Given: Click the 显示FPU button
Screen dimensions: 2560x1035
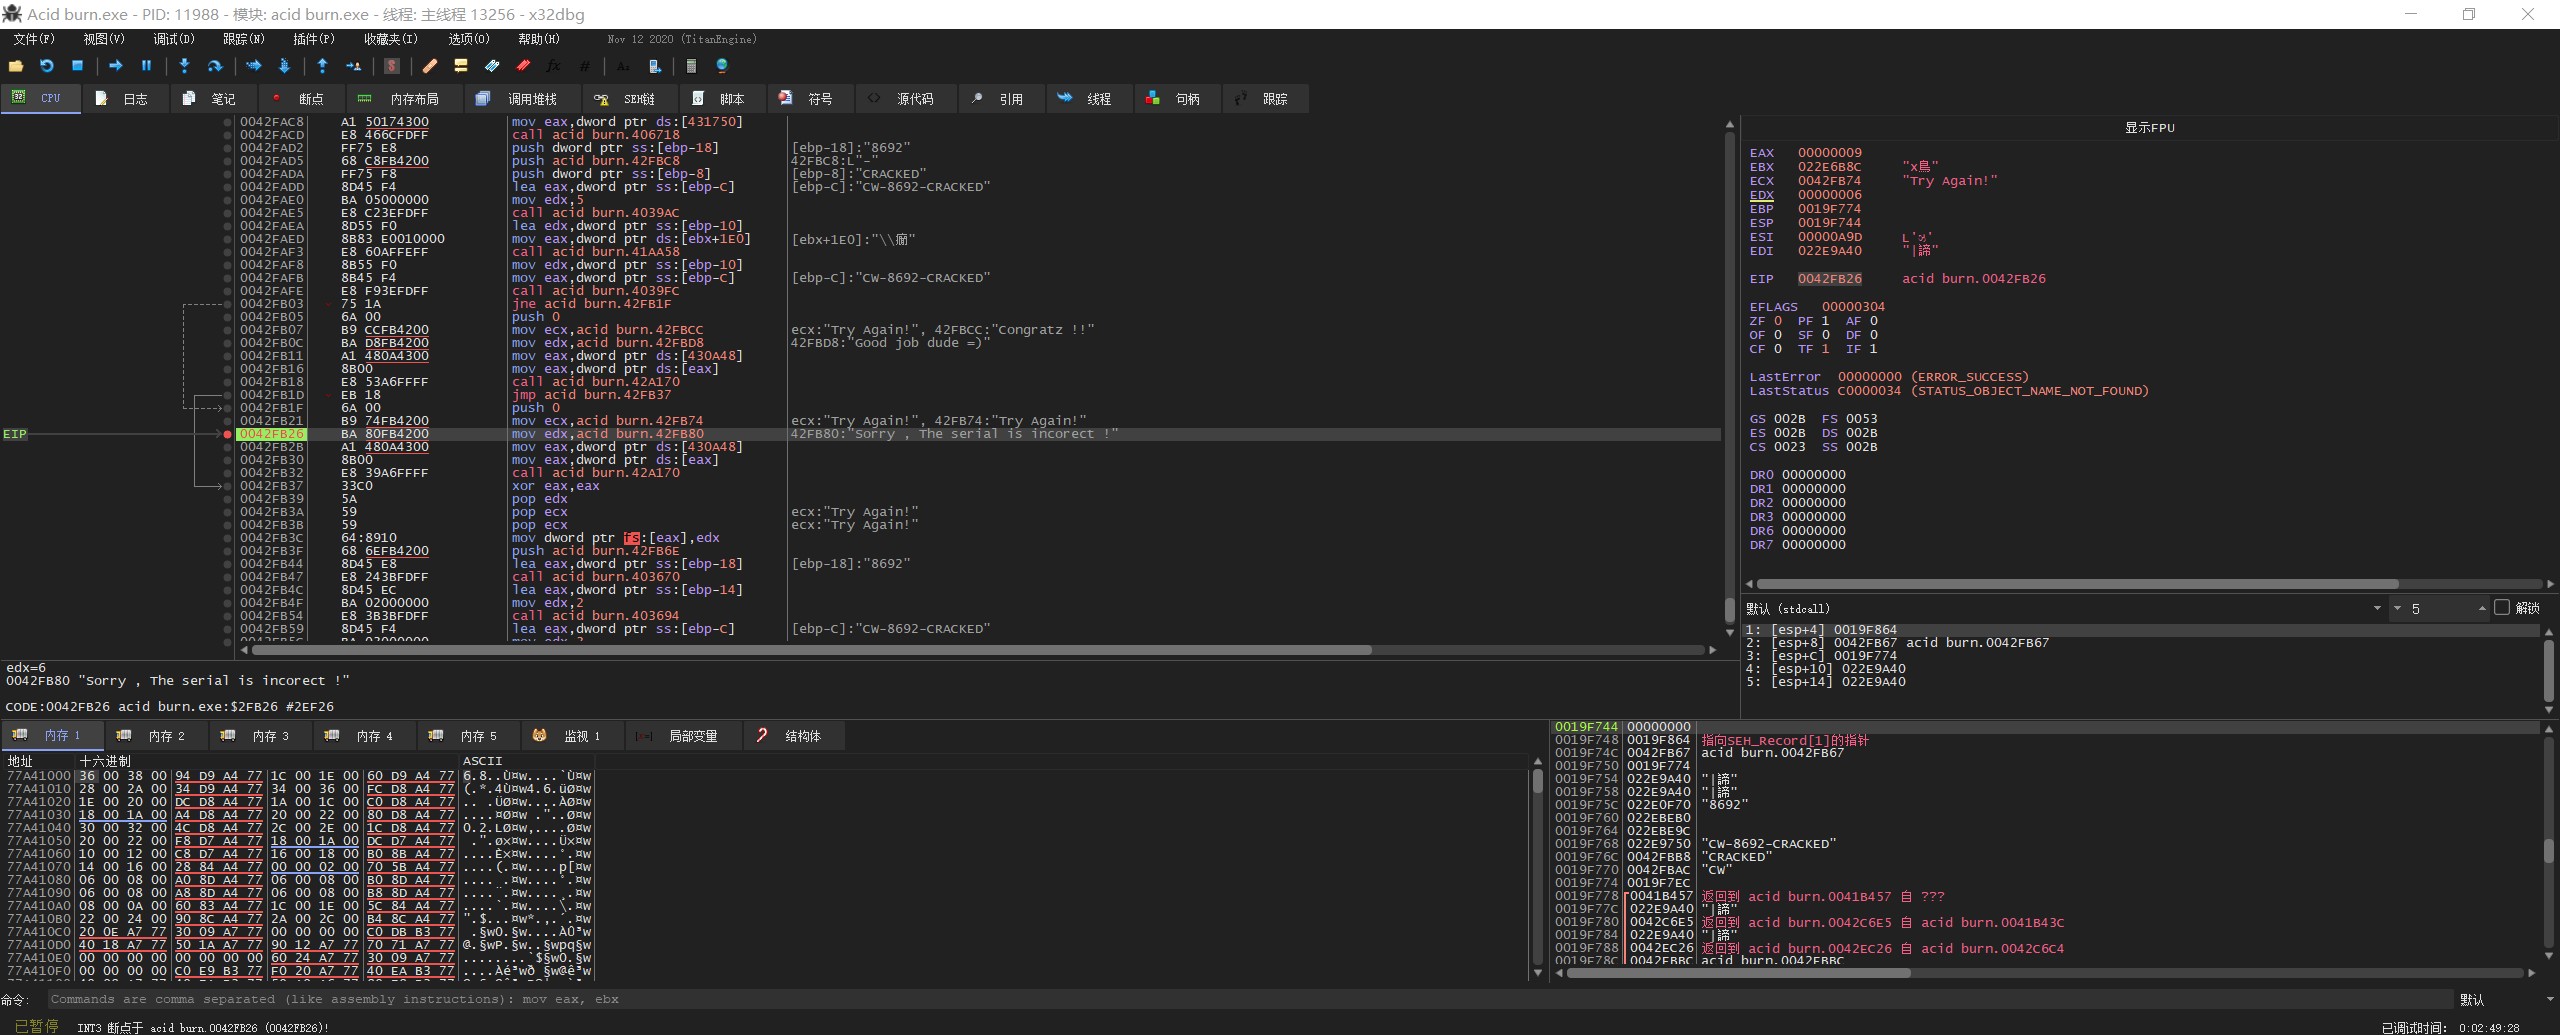Looking at the screenshot, I should [x=2149, y=128].
